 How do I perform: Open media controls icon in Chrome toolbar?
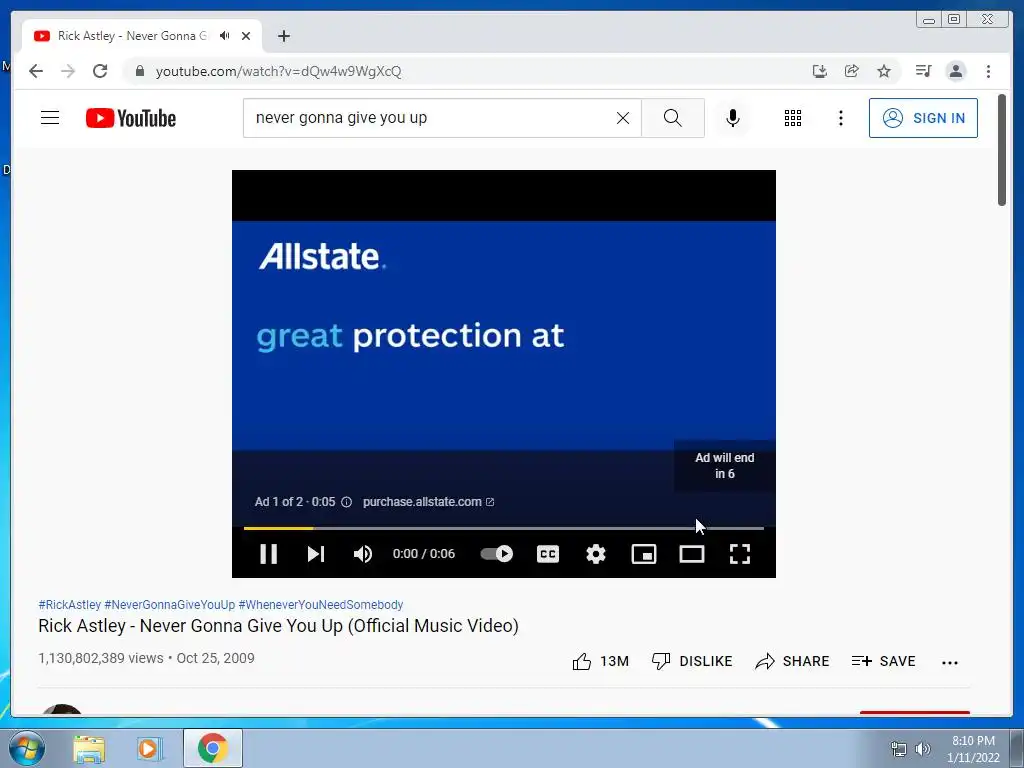[923, 71]
